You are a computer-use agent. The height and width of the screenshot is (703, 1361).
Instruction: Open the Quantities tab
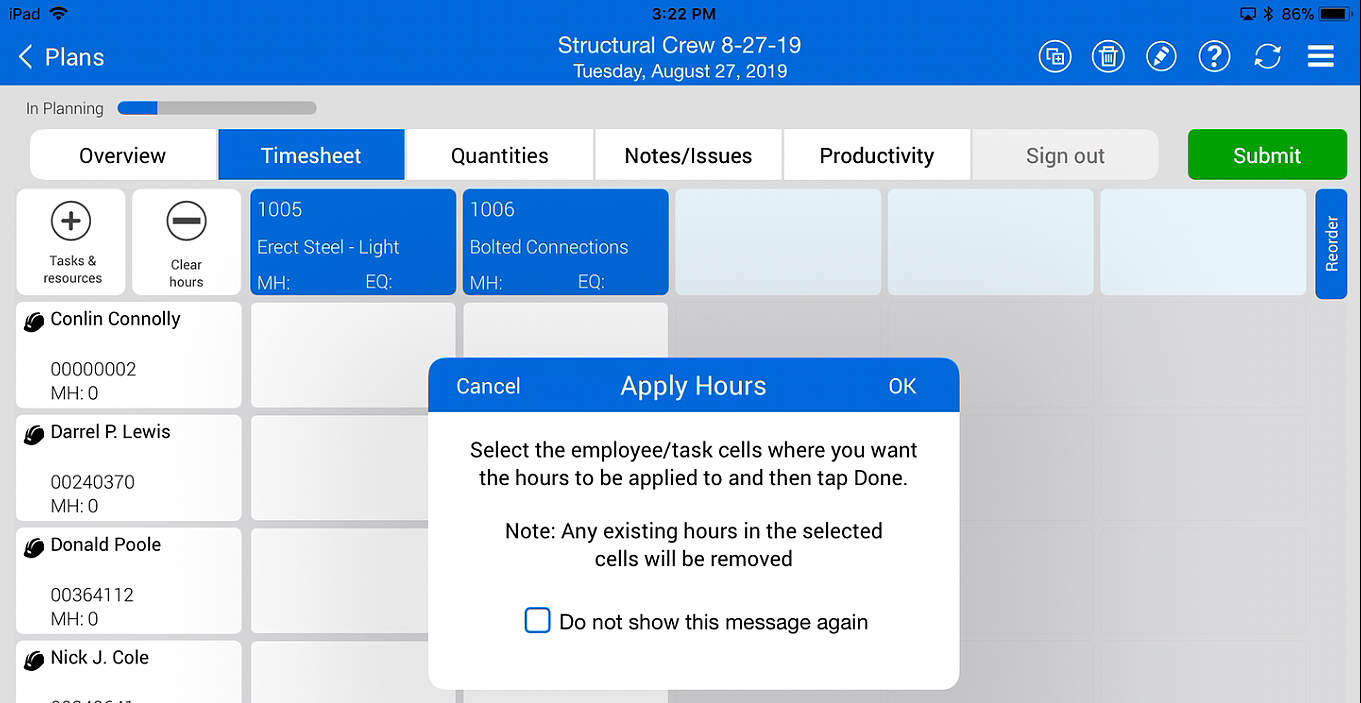click(499, 155)
